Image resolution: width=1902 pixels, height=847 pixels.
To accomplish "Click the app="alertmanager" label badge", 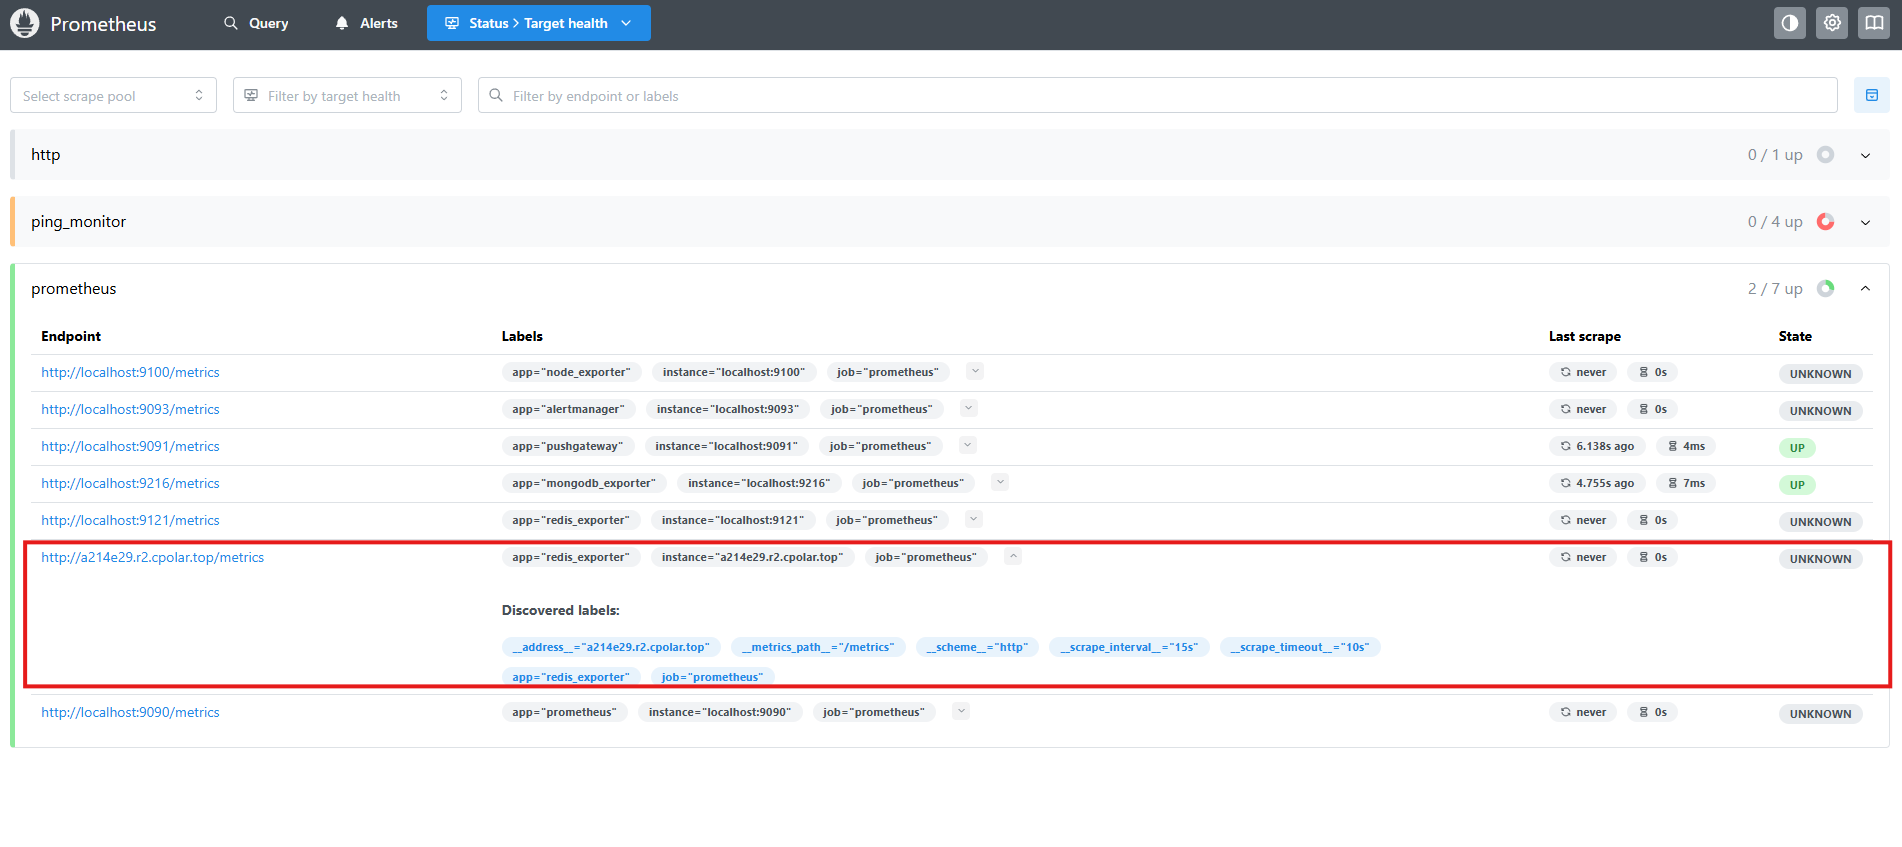I will [568, 409].
